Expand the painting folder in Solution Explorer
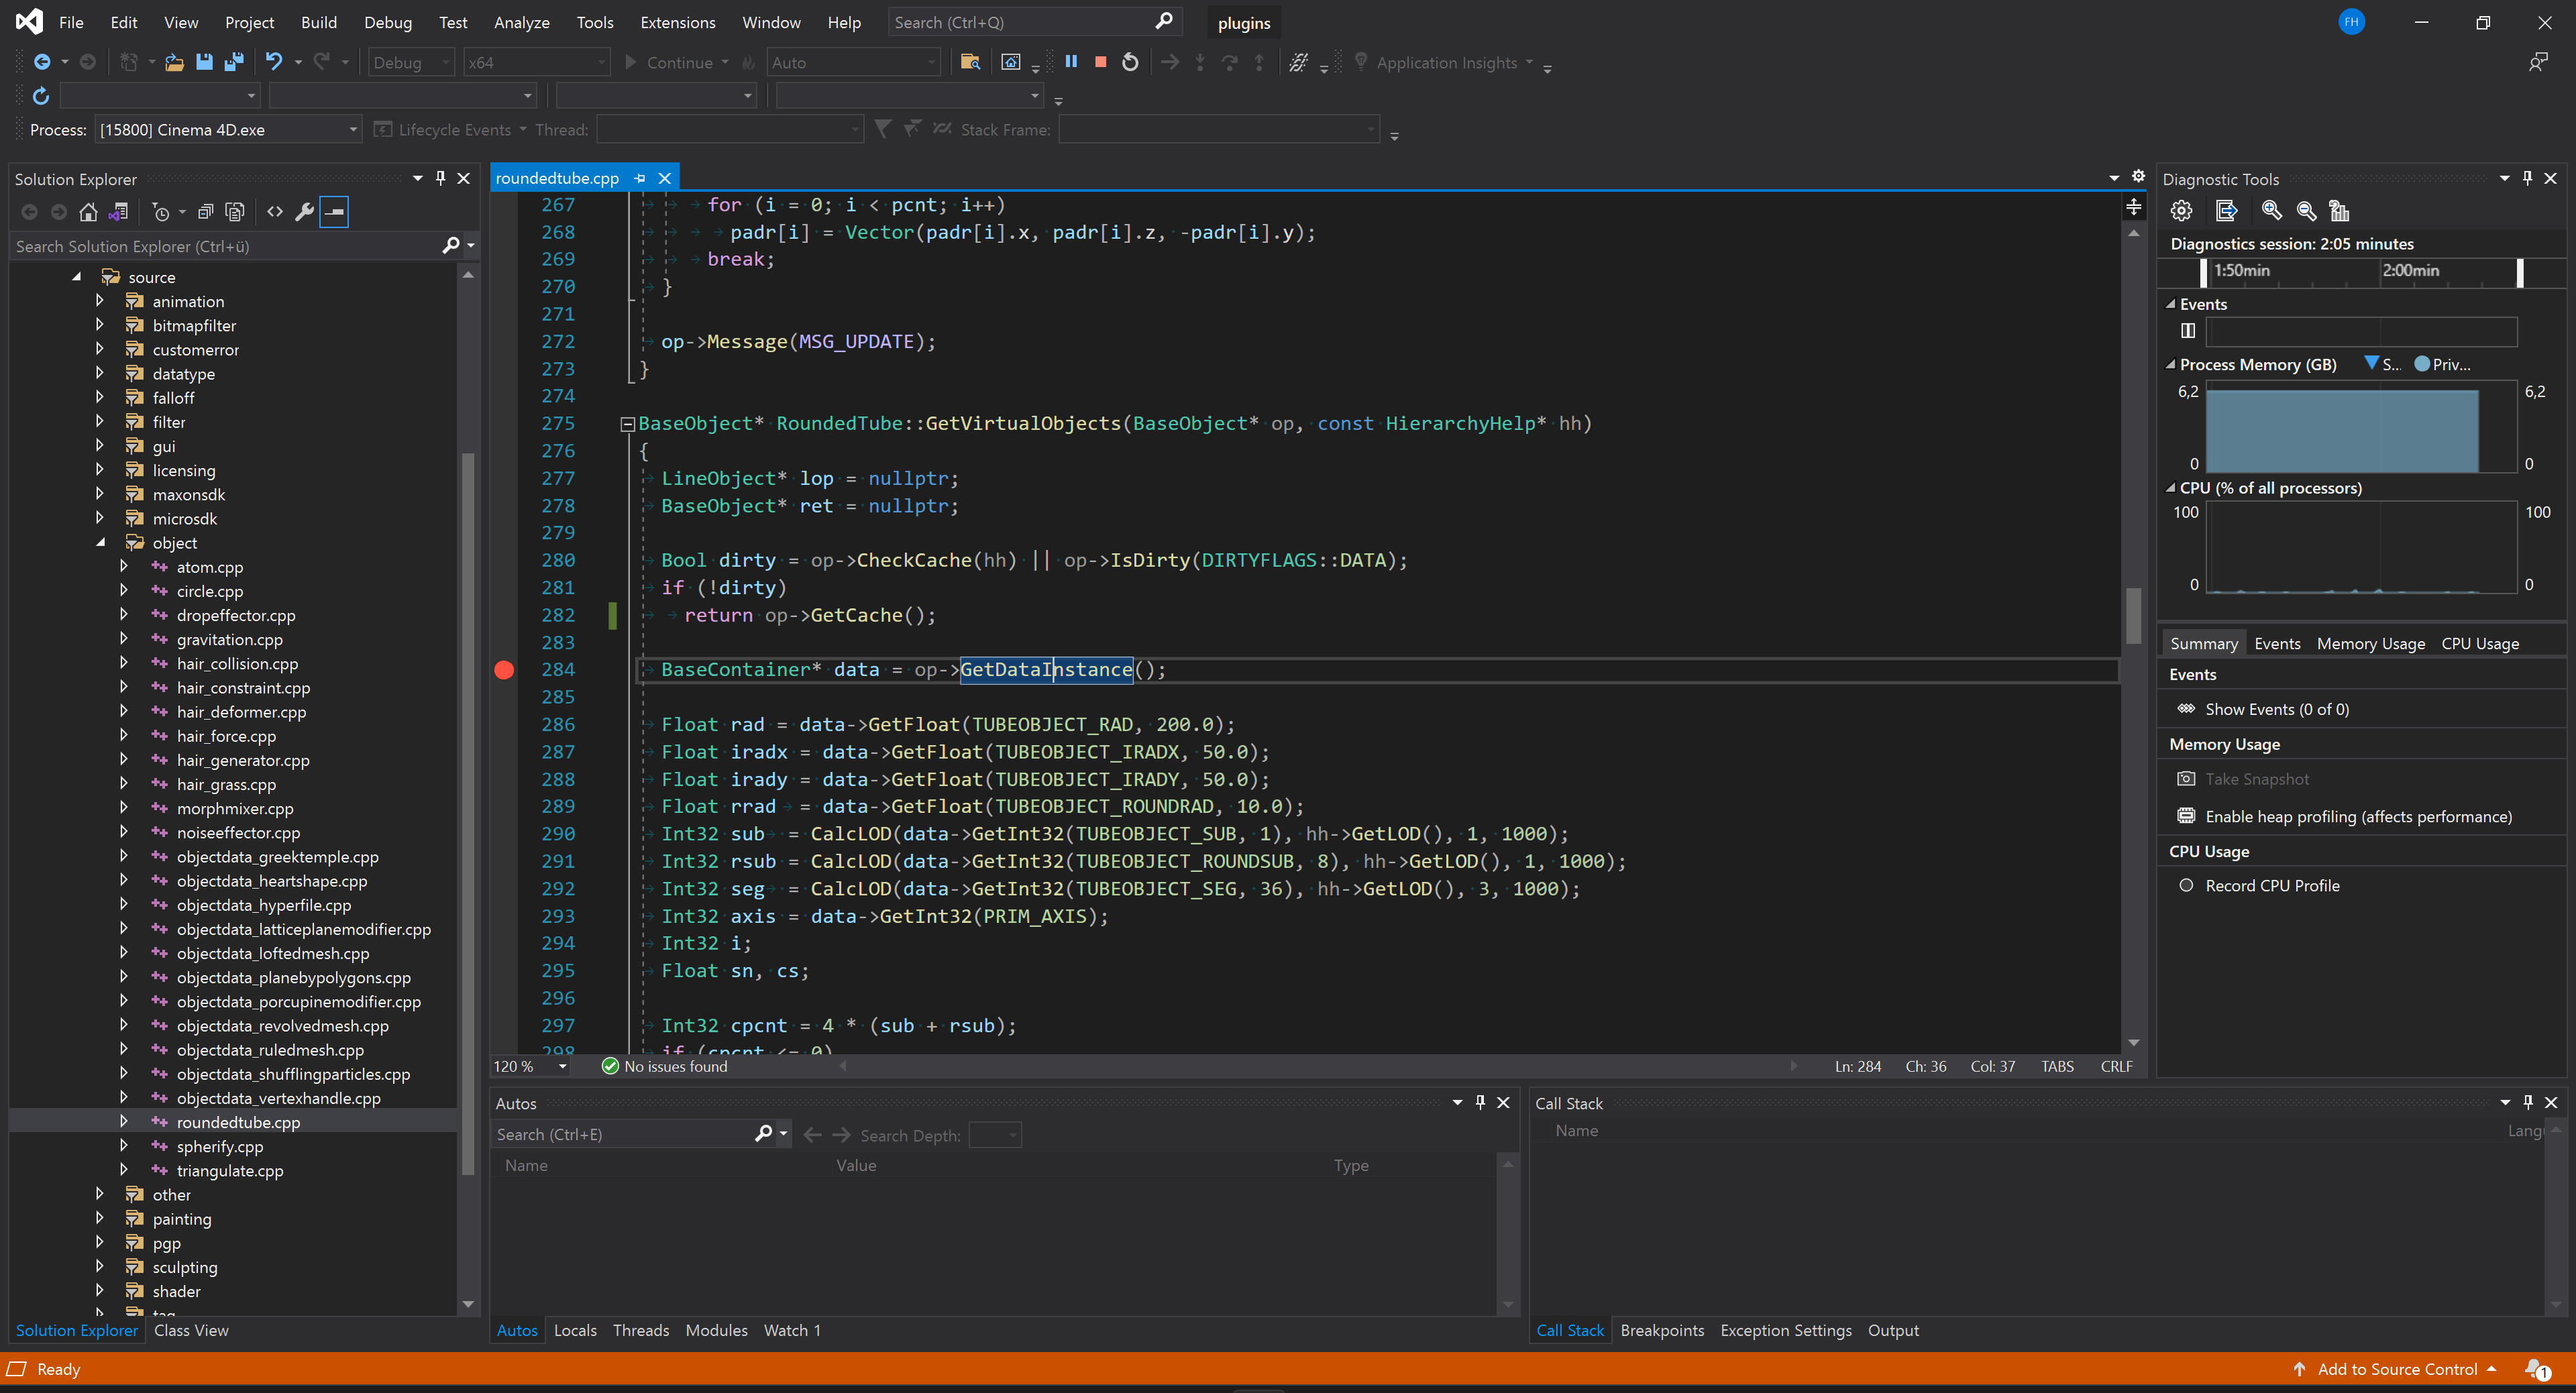The width and height of the screenshot is (2576, 1393). pyautogui.click(x=99, y=1218)
